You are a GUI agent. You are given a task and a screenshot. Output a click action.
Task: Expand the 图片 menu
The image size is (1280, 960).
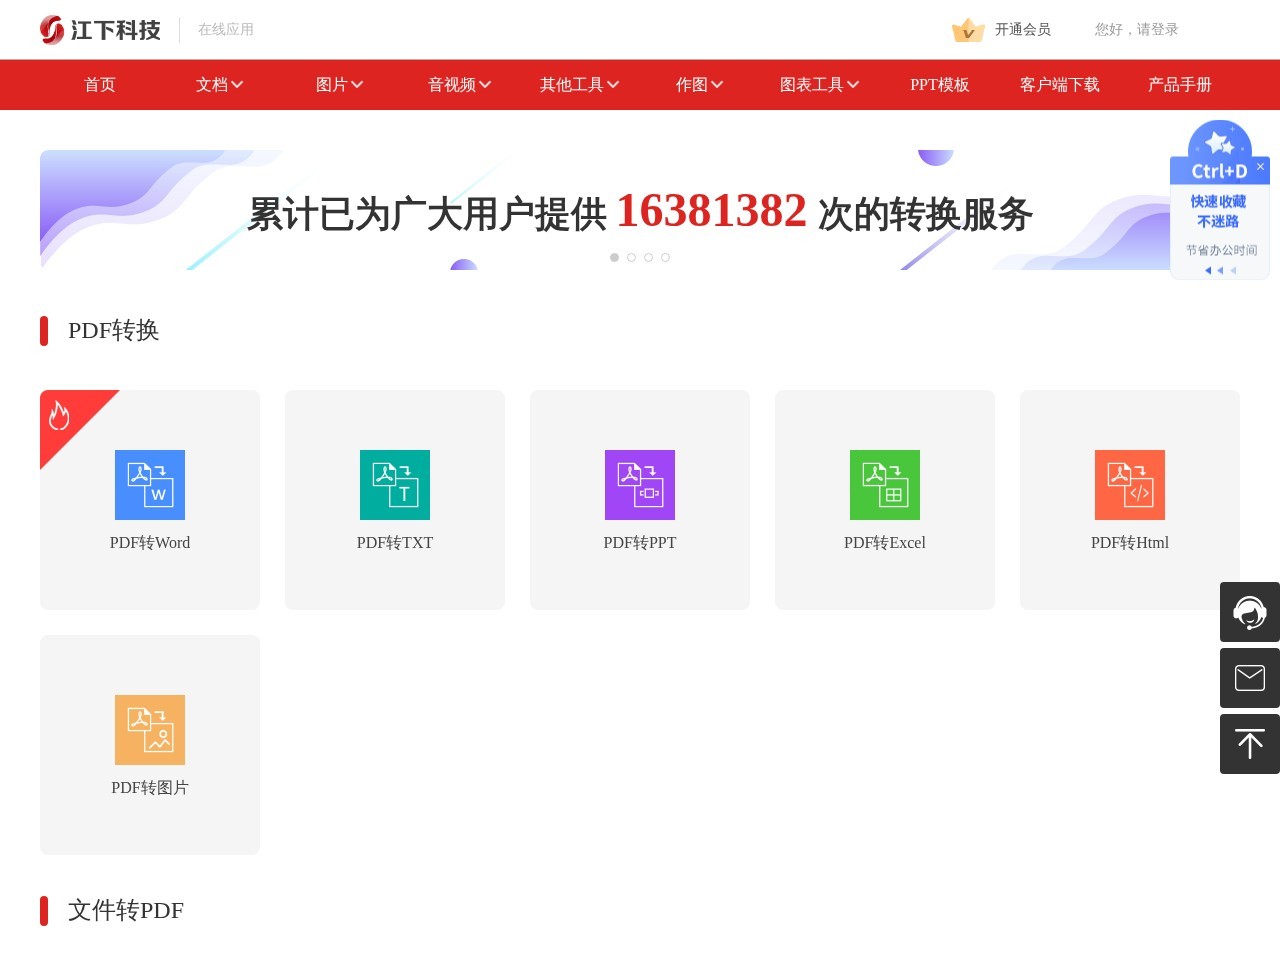[x=340, y=85]
